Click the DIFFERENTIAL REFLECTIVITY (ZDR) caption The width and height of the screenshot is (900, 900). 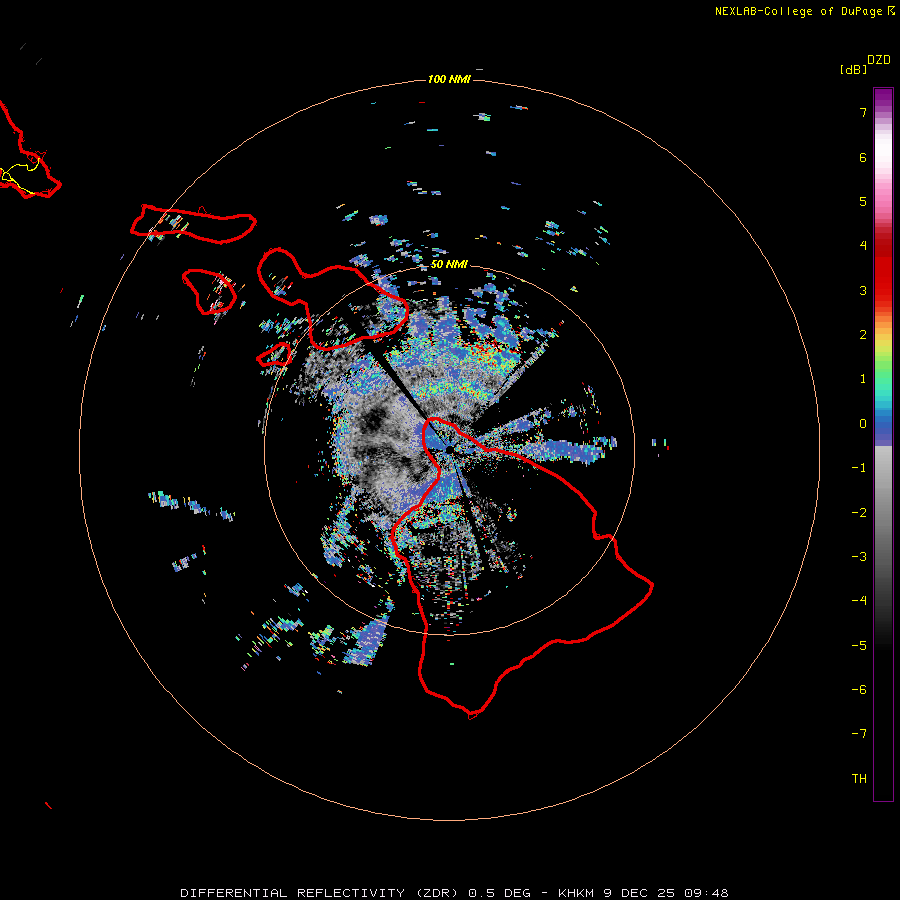(x=318, y=893)
